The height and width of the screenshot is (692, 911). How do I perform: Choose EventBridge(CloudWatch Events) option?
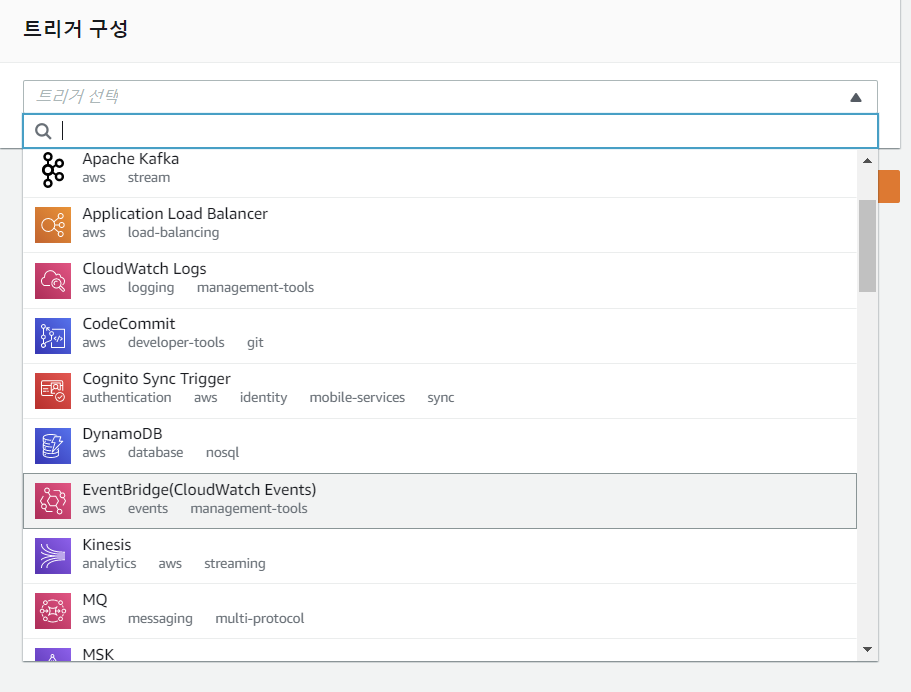pyautogui.click(x=440, y=501)
